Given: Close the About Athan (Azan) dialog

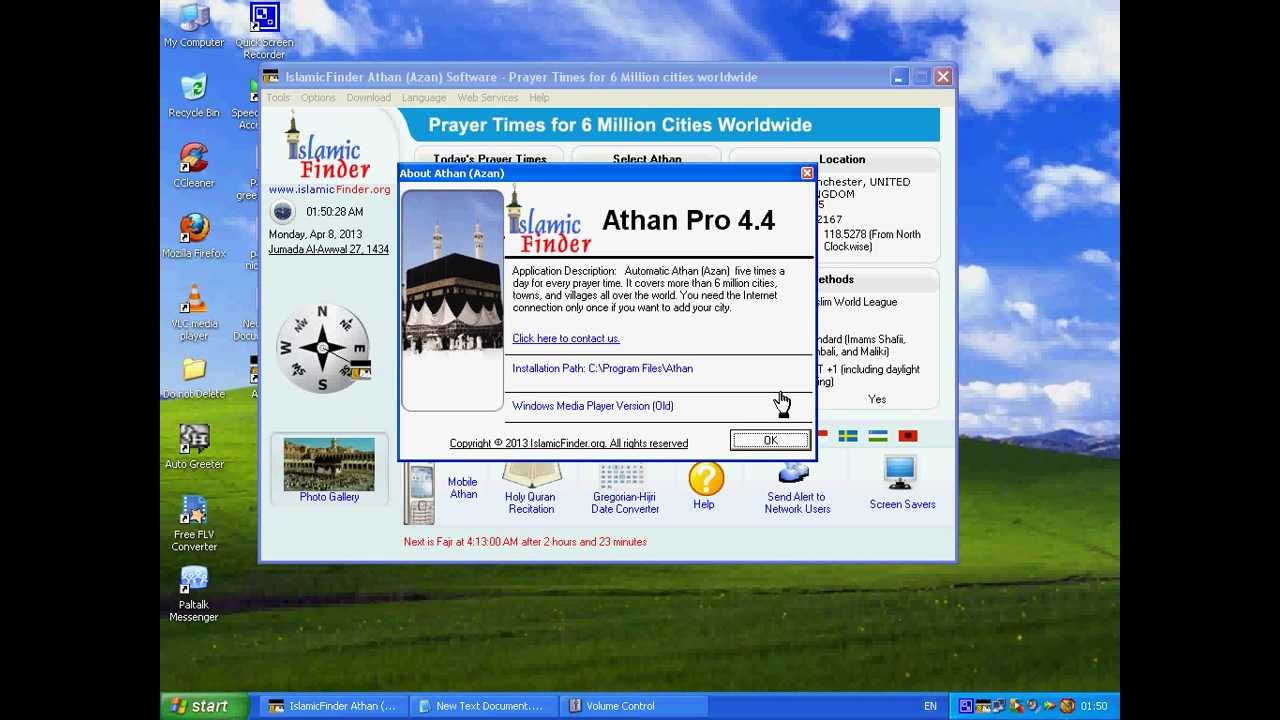Looking at the screenshot, I should (x=807, y=173).
